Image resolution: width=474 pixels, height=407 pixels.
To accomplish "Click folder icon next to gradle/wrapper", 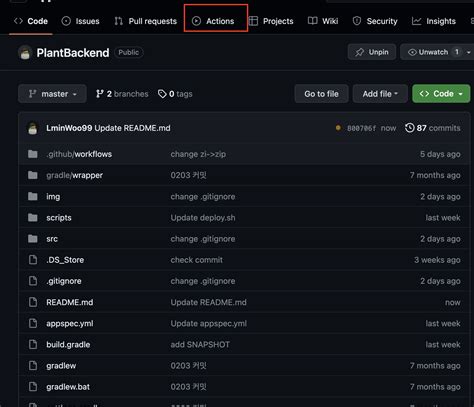I will tap(33, 175).
